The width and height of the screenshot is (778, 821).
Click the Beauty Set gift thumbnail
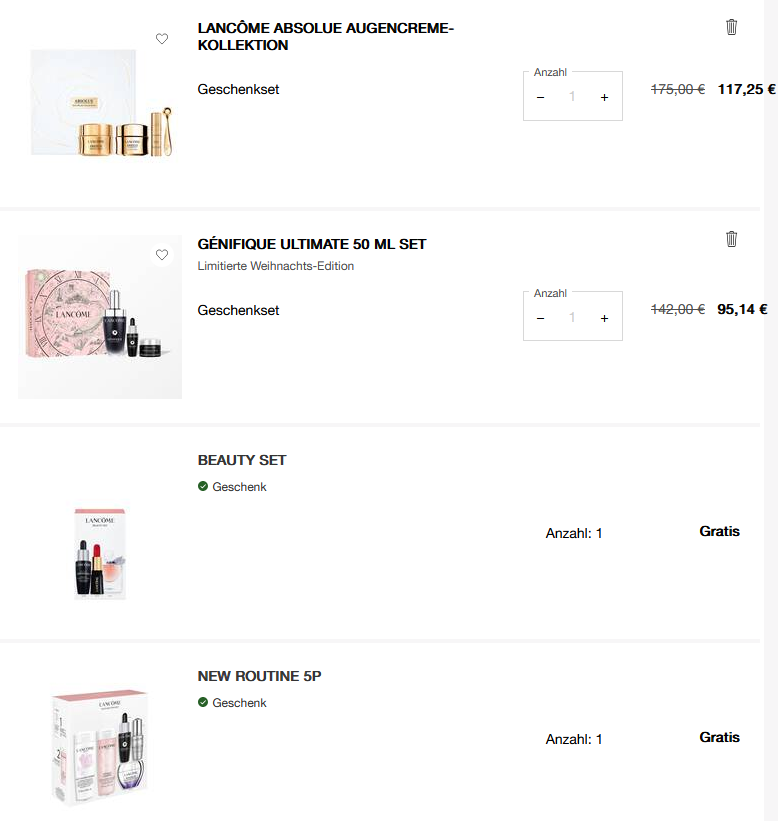click(x=100, y=552)
